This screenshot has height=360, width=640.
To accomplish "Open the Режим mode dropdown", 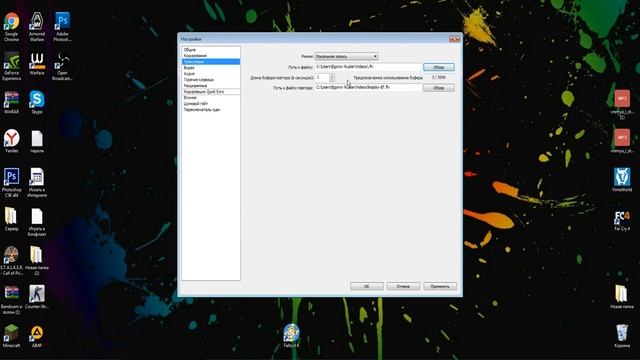I will (x=346, y=56).
